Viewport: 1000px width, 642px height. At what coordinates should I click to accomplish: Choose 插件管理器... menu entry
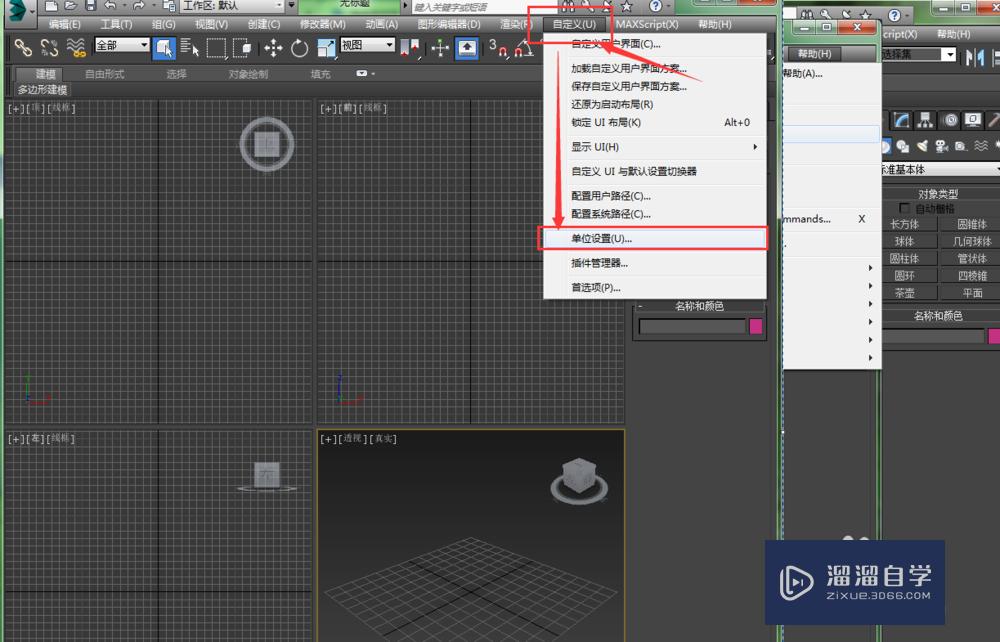655,263
